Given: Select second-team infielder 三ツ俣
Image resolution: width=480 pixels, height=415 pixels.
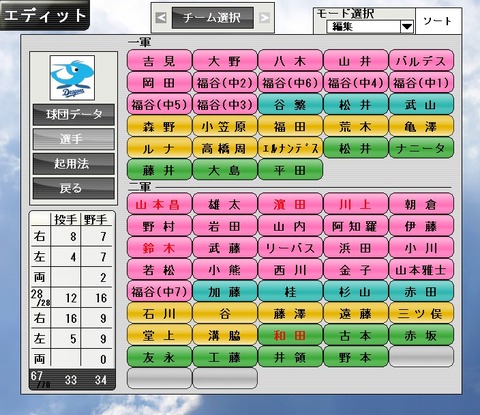Looking at the screenshot, I should 421,313.
